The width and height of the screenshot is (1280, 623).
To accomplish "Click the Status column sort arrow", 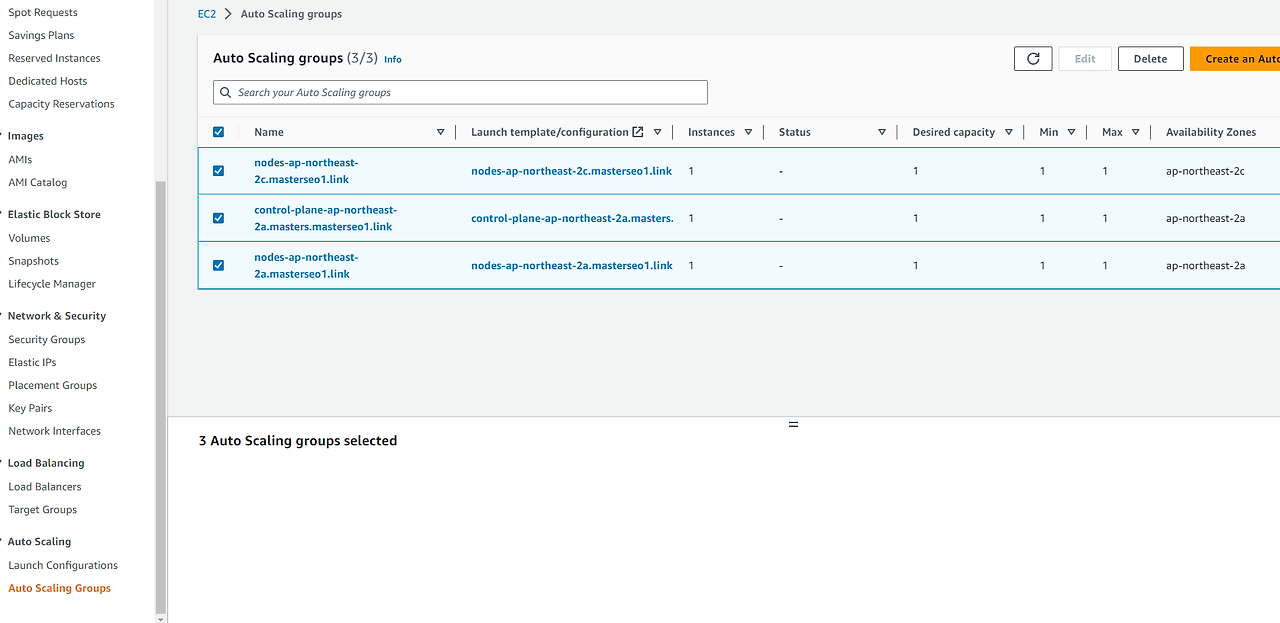I will click(882, 132).
